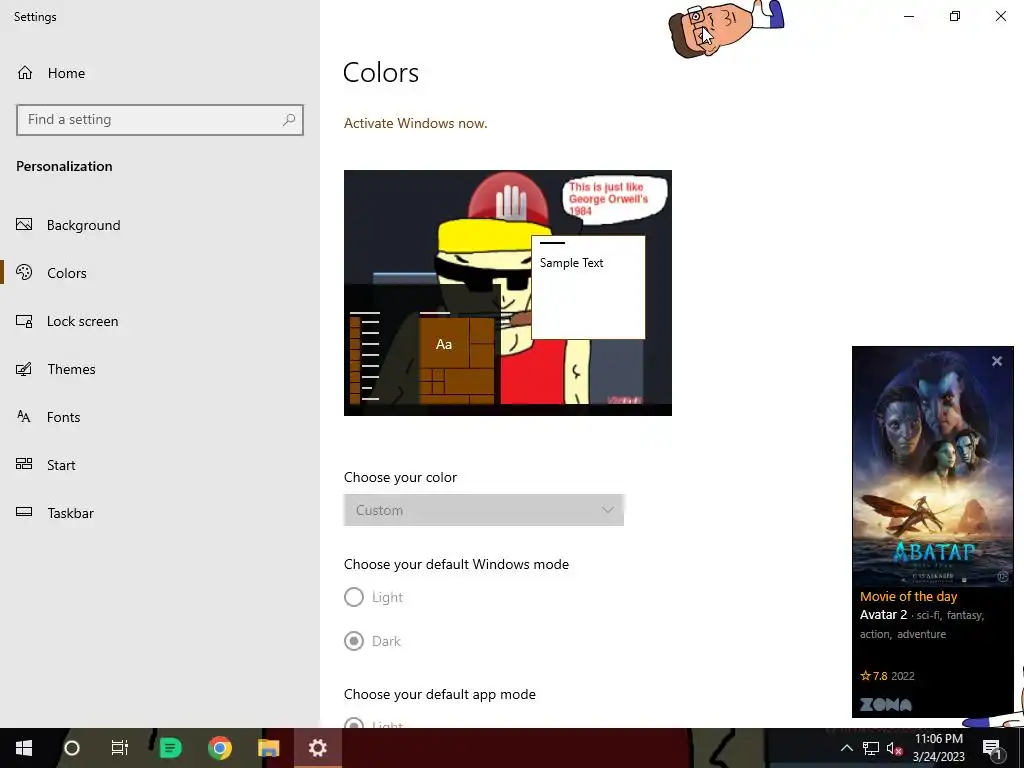Launch Google Chrome from taskbar
The height and width of the screenshot is (768, 1024).
pos(220,748)
